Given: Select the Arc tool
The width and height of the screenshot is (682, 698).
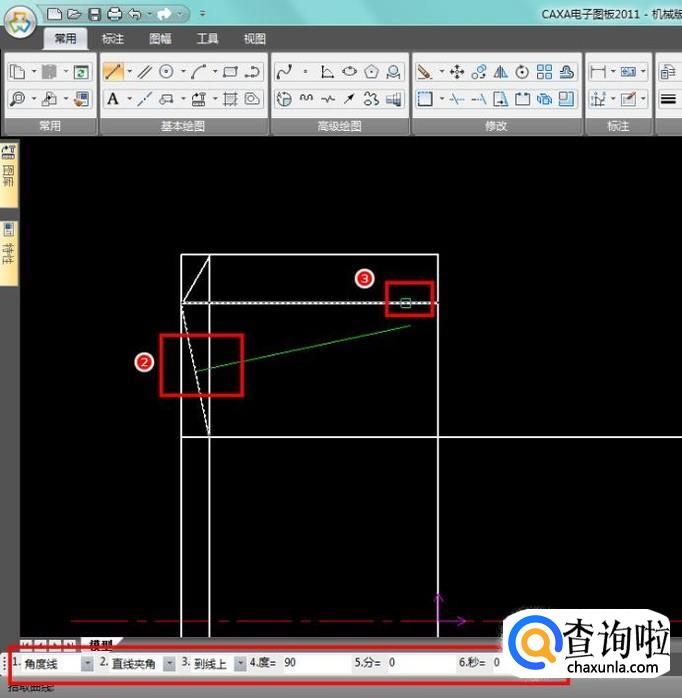Looking at the screenshot, I should tap(199, 72).
